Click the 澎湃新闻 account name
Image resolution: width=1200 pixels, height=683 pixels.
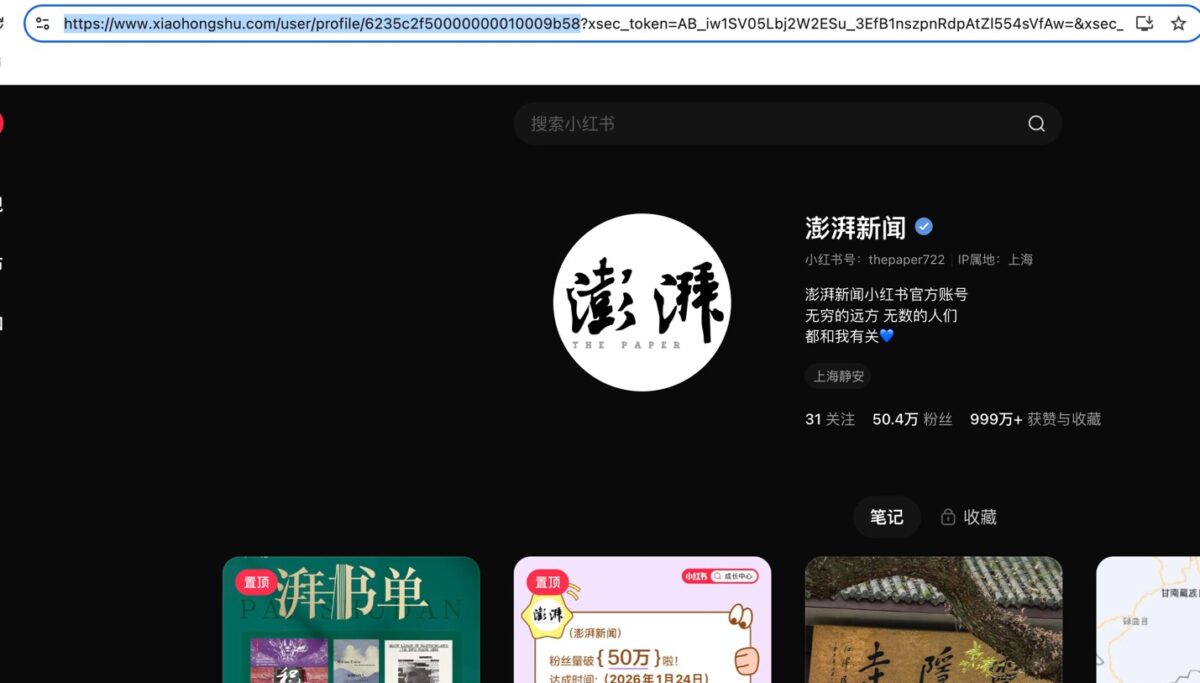[x=855, y=227]
